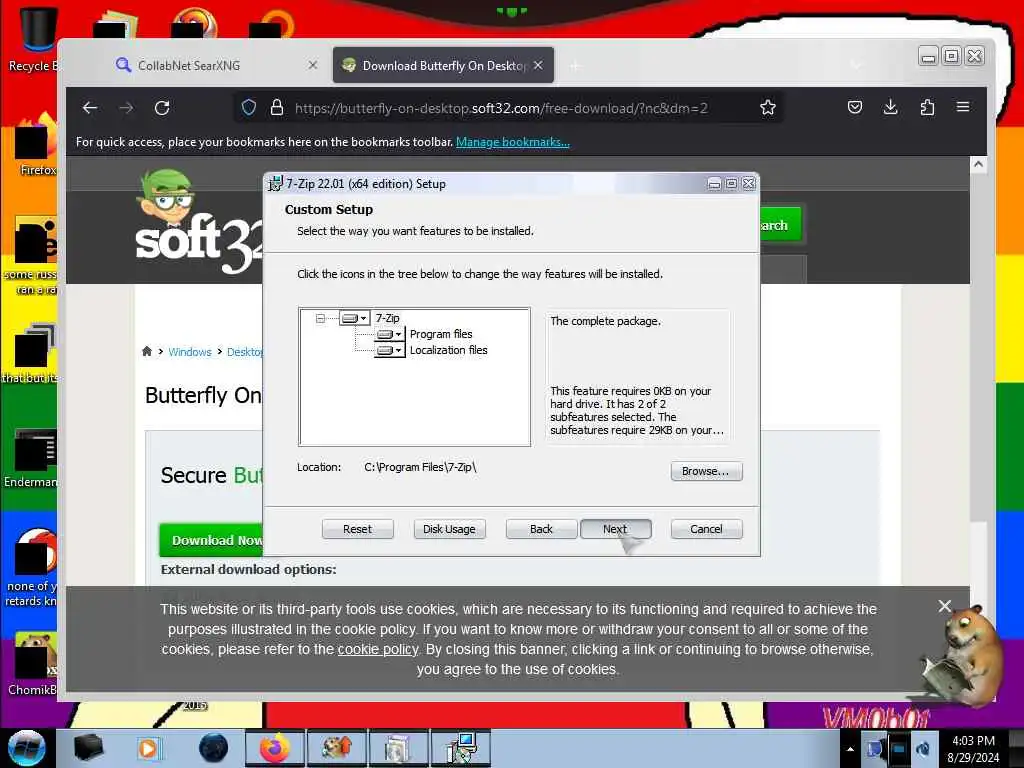Open Windows breadcrumb link
Screen dimensions: 1024x768
click(x=190, y=352)
